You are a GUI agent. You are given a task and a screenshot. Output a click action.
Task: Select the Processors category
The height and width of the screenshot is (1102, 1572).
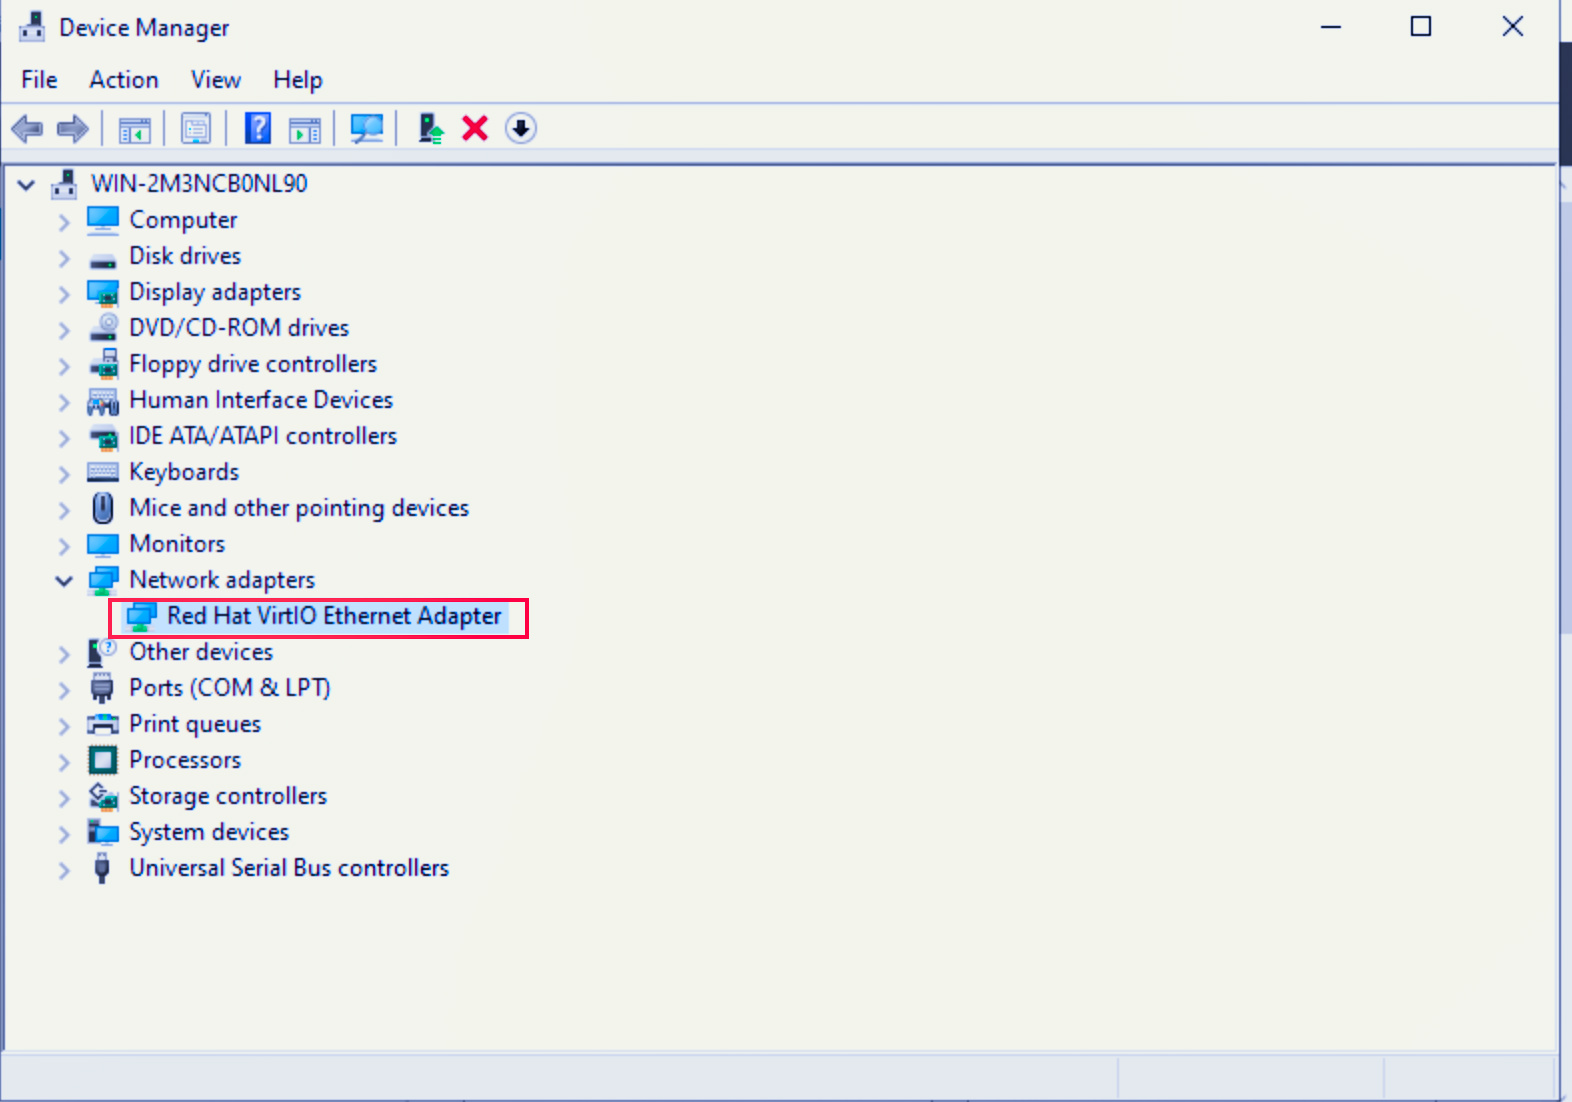pyautogui.click(x=185, y=760)
